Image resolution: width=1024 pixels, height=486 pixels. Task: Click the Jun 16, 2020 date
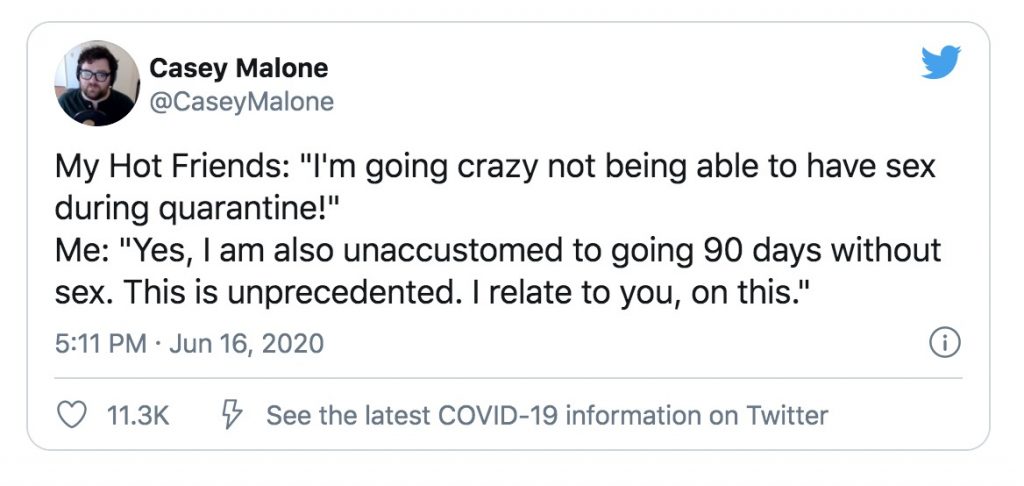[x=245, y=344]
